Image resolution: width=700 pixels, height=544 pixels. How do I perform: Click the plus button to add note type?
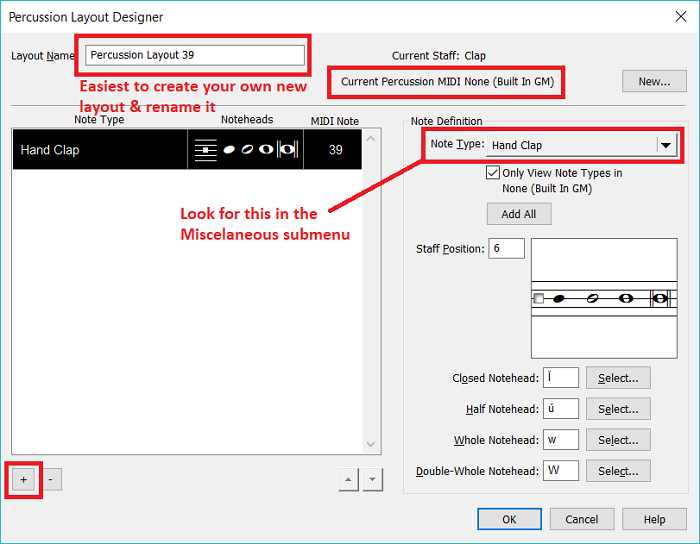tap(23, 480)
